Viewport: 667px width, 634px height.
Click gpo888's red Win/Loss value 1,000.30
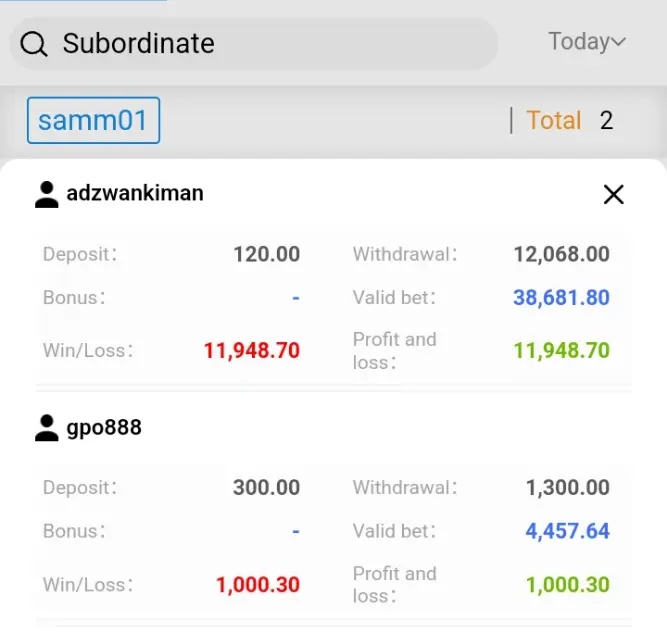pyautogui.click(x=258, y=585)
